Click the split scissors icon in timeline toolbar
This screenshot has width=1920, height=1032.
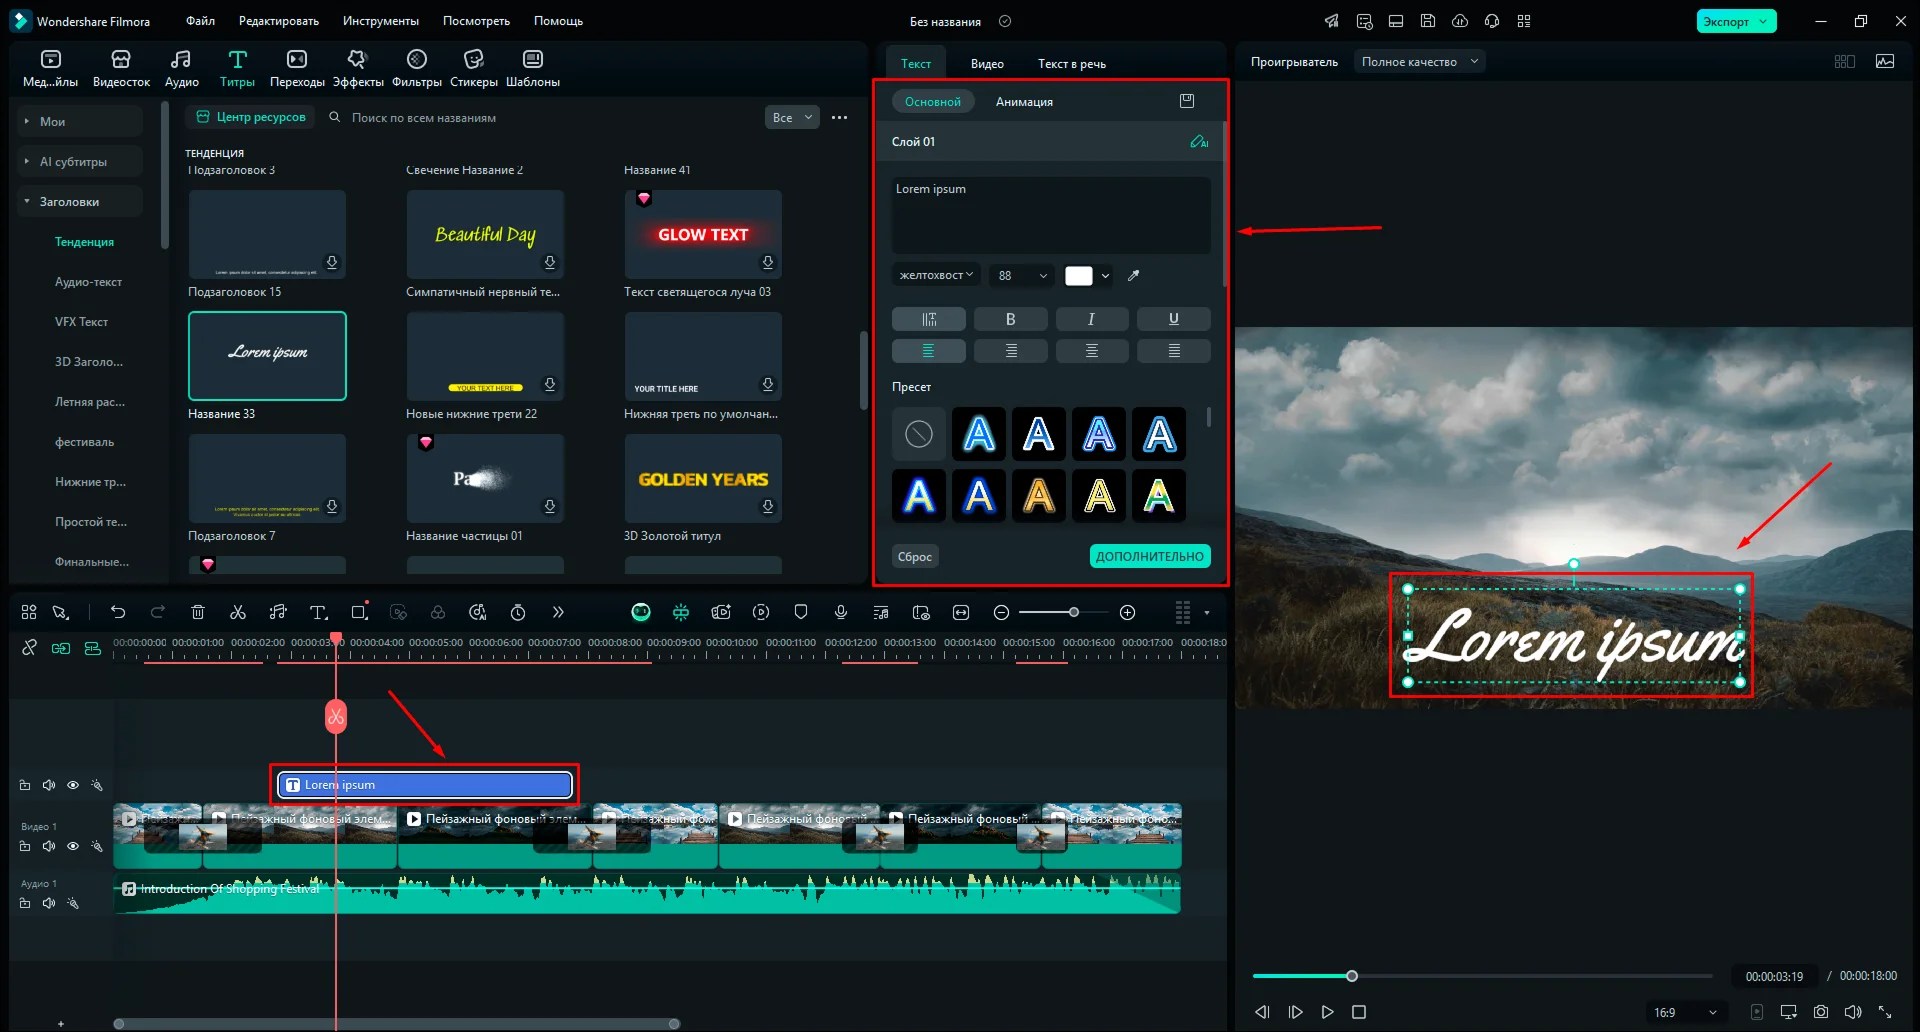coord(238,612)
